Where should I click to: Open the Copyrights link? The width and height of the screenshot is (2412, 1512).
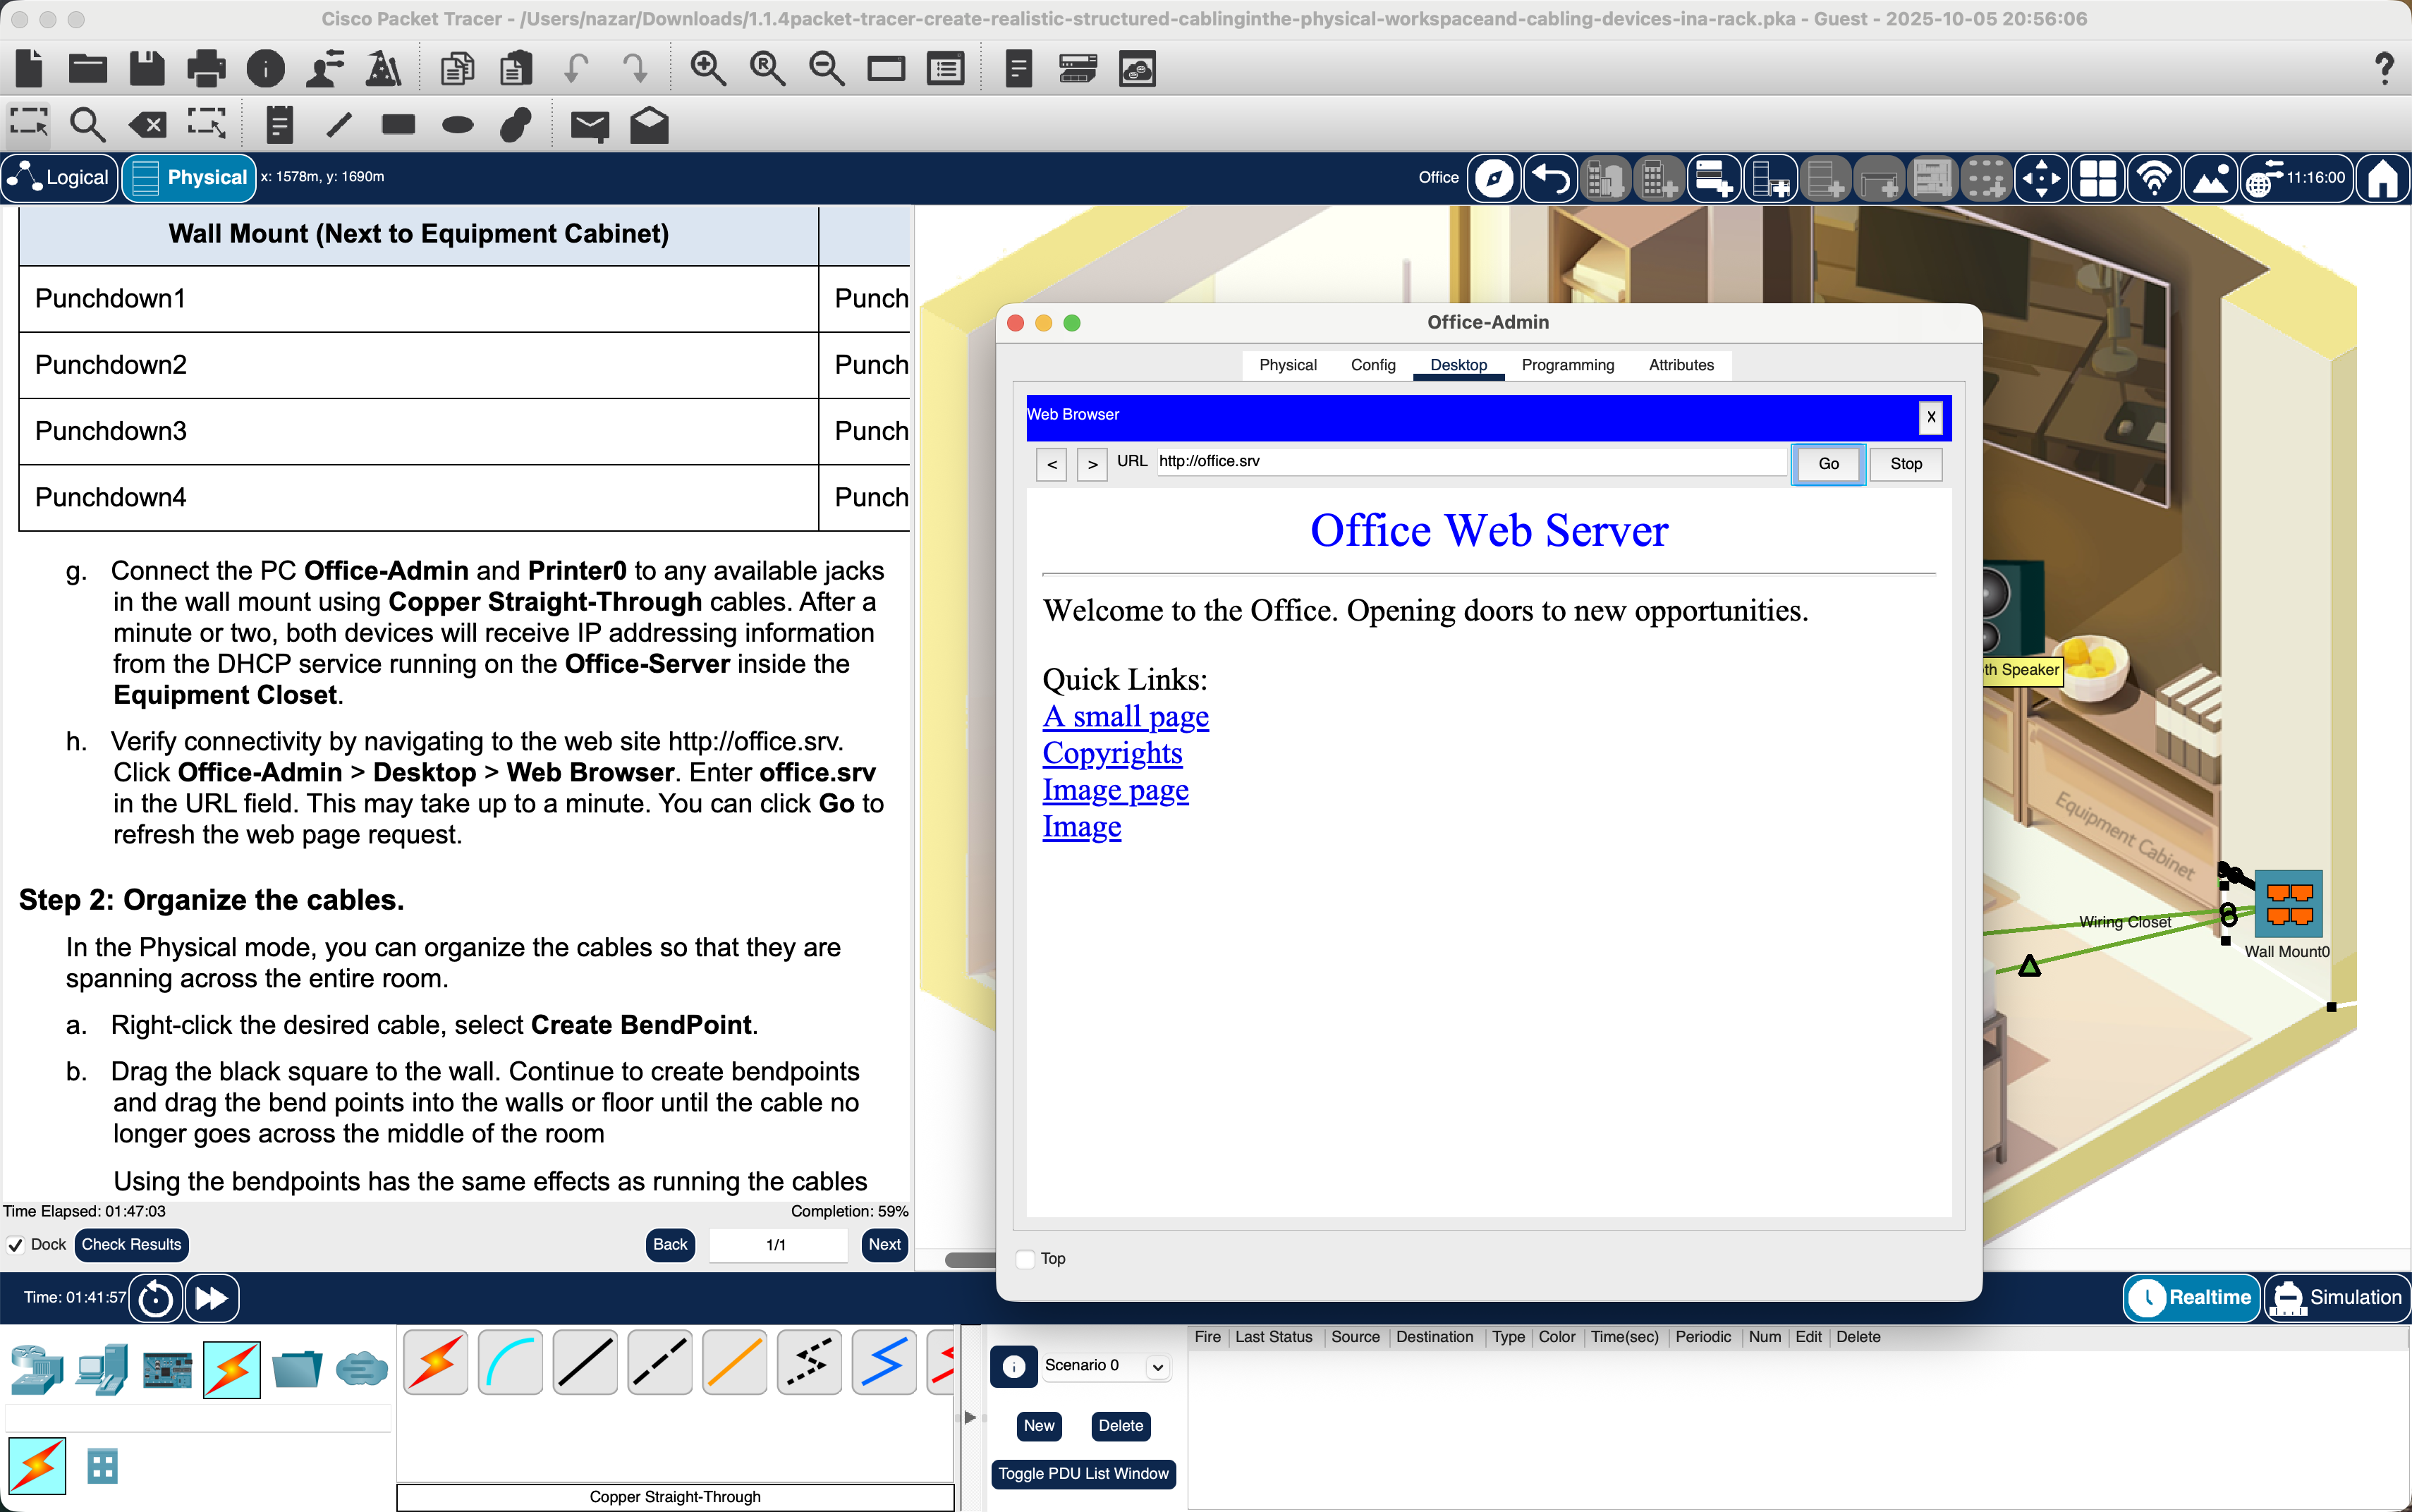(1112, 753)
